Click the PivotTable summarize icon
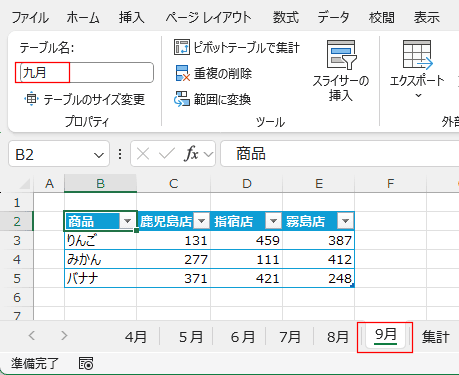This screenshot has width=459, height=375. coord(182,47)
